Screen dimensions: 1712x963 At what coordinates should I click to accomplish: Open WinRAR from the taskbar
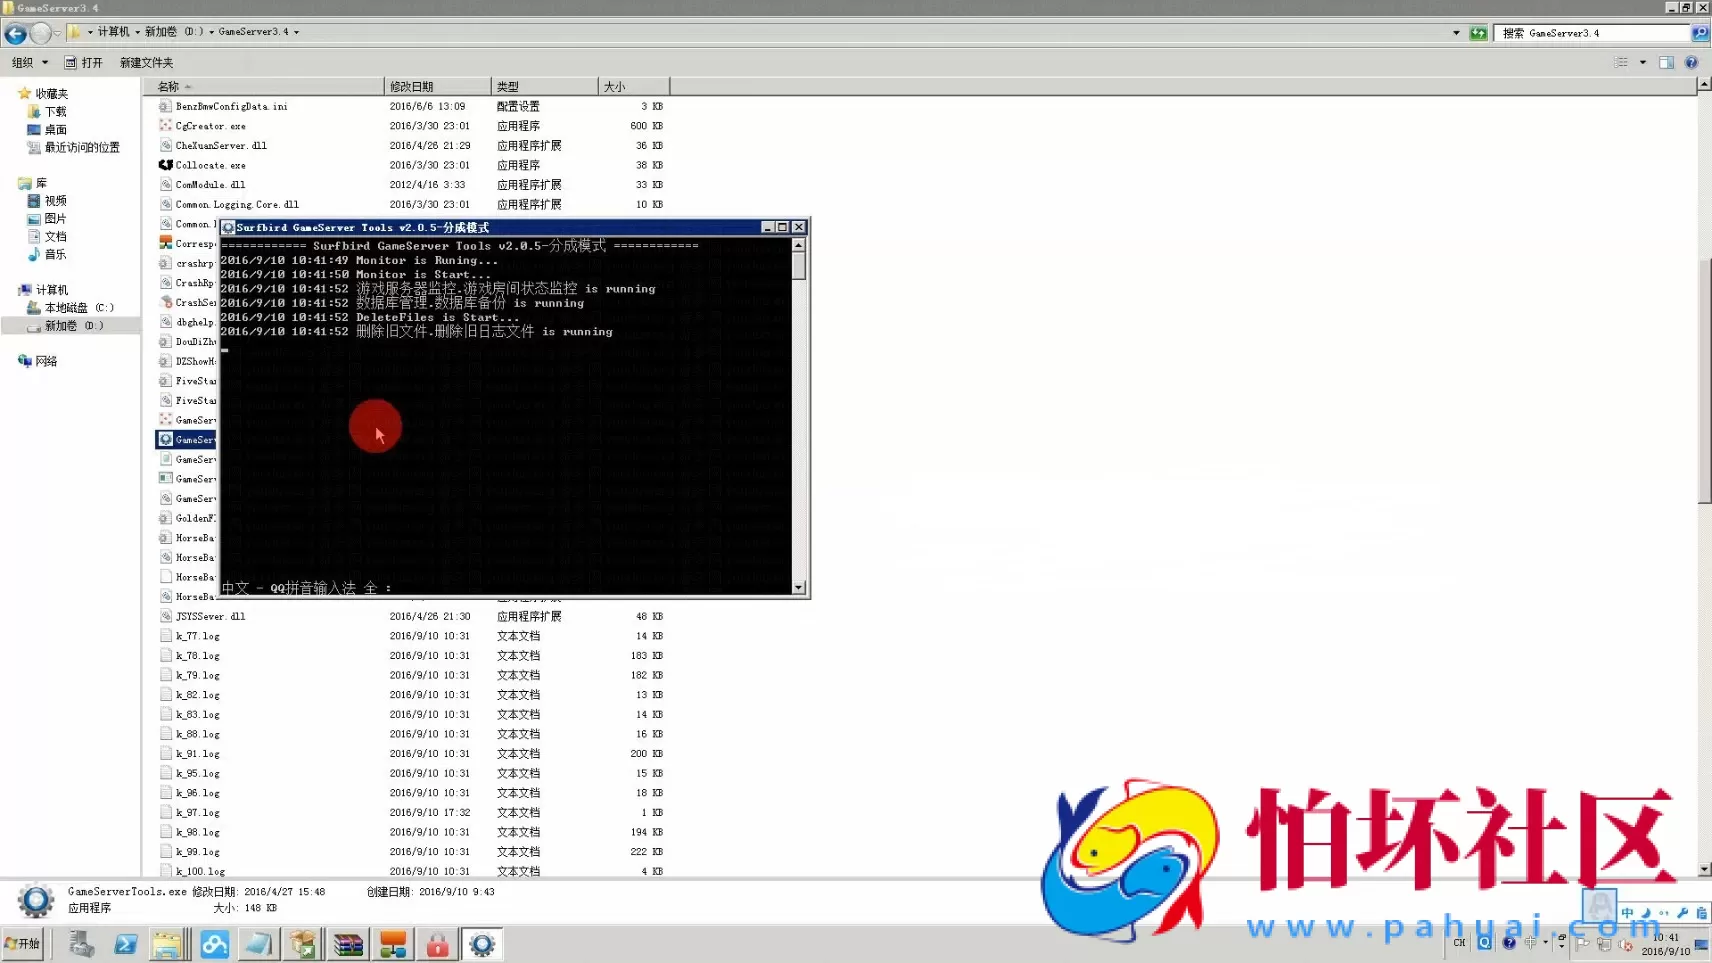tap(348, 944)
